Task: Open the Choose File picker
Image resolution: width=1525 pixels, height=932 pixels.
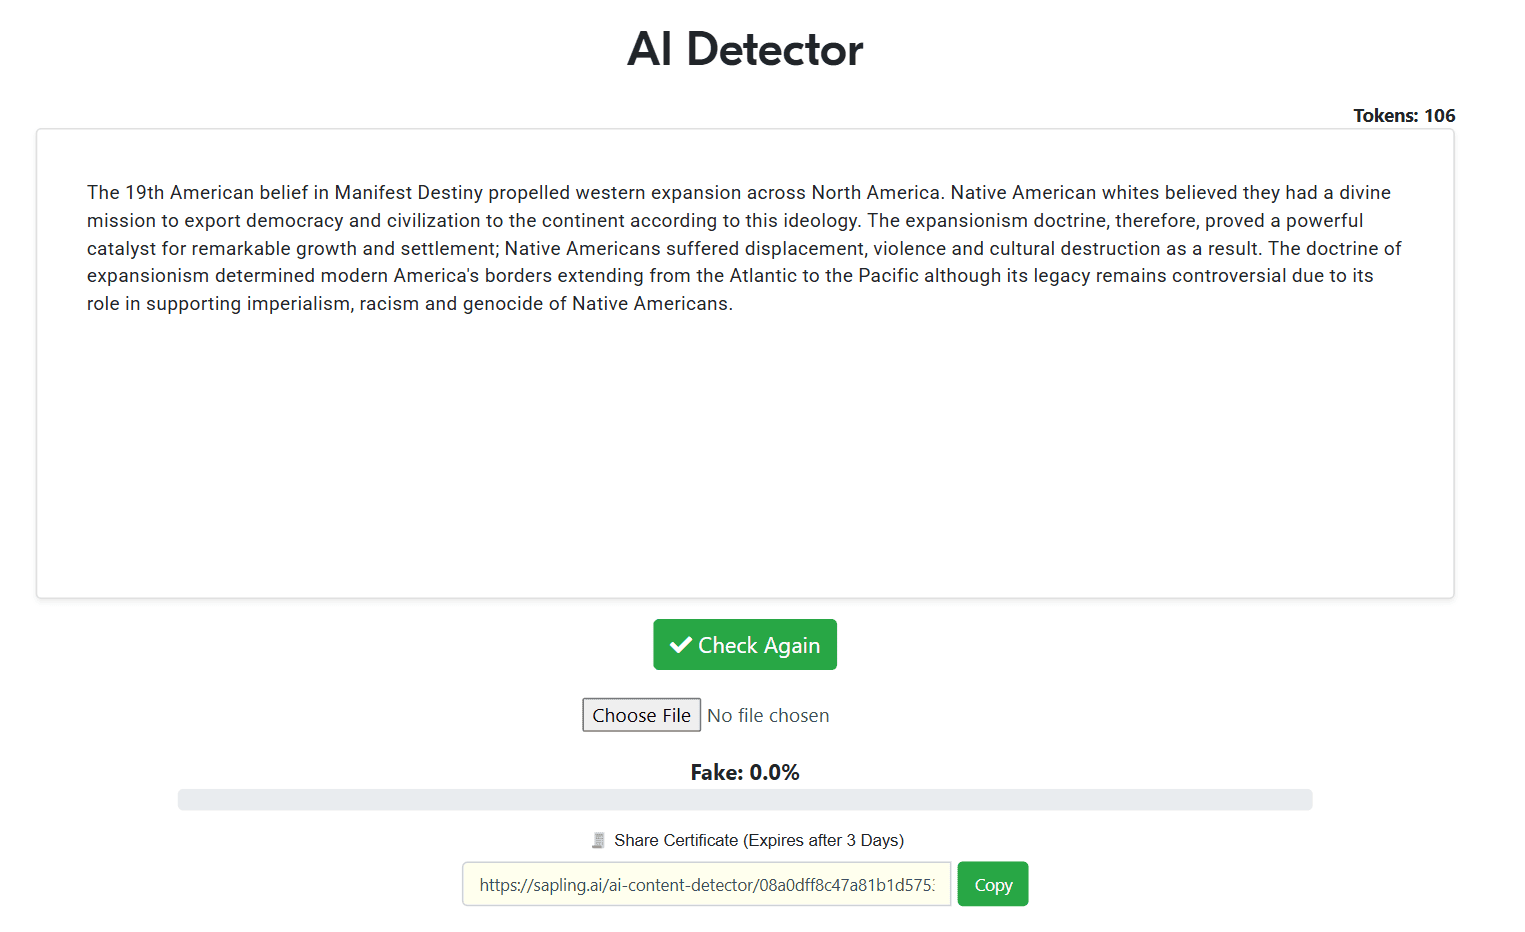Action: (x=642, y=715)
